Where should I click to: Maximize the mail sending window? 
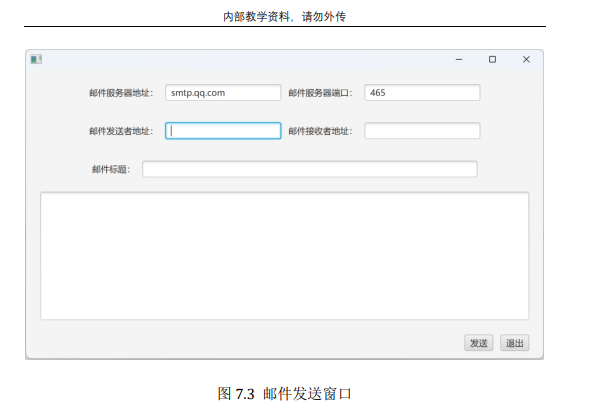492,60
